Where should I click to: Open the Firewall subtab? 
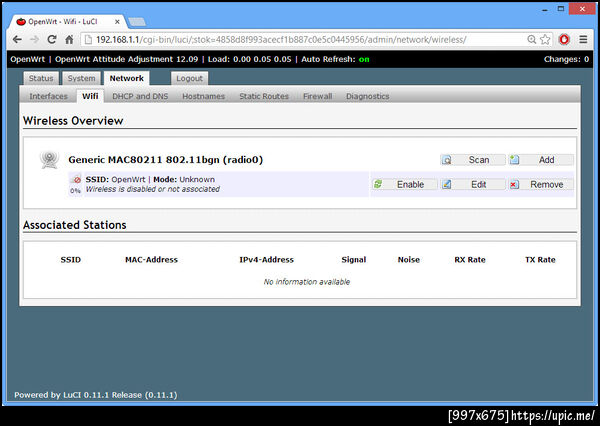318,96
